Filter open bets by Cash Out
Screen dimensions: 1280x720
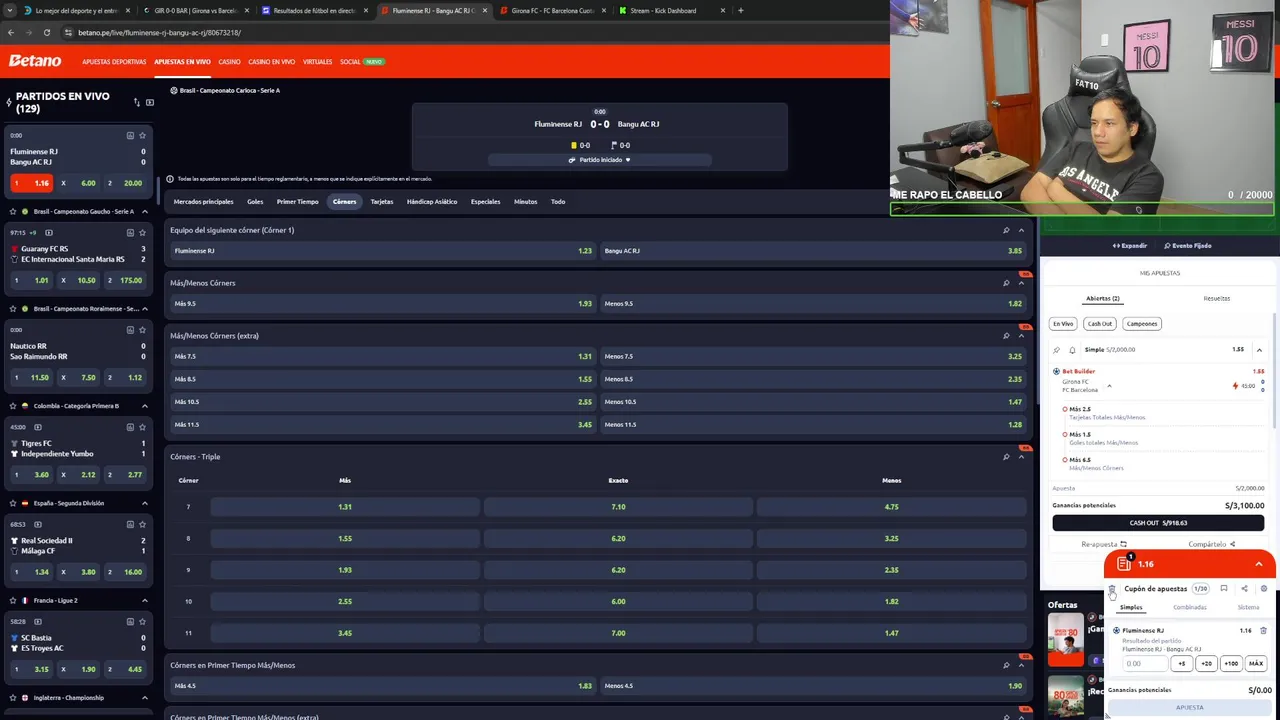(1100, 324)
